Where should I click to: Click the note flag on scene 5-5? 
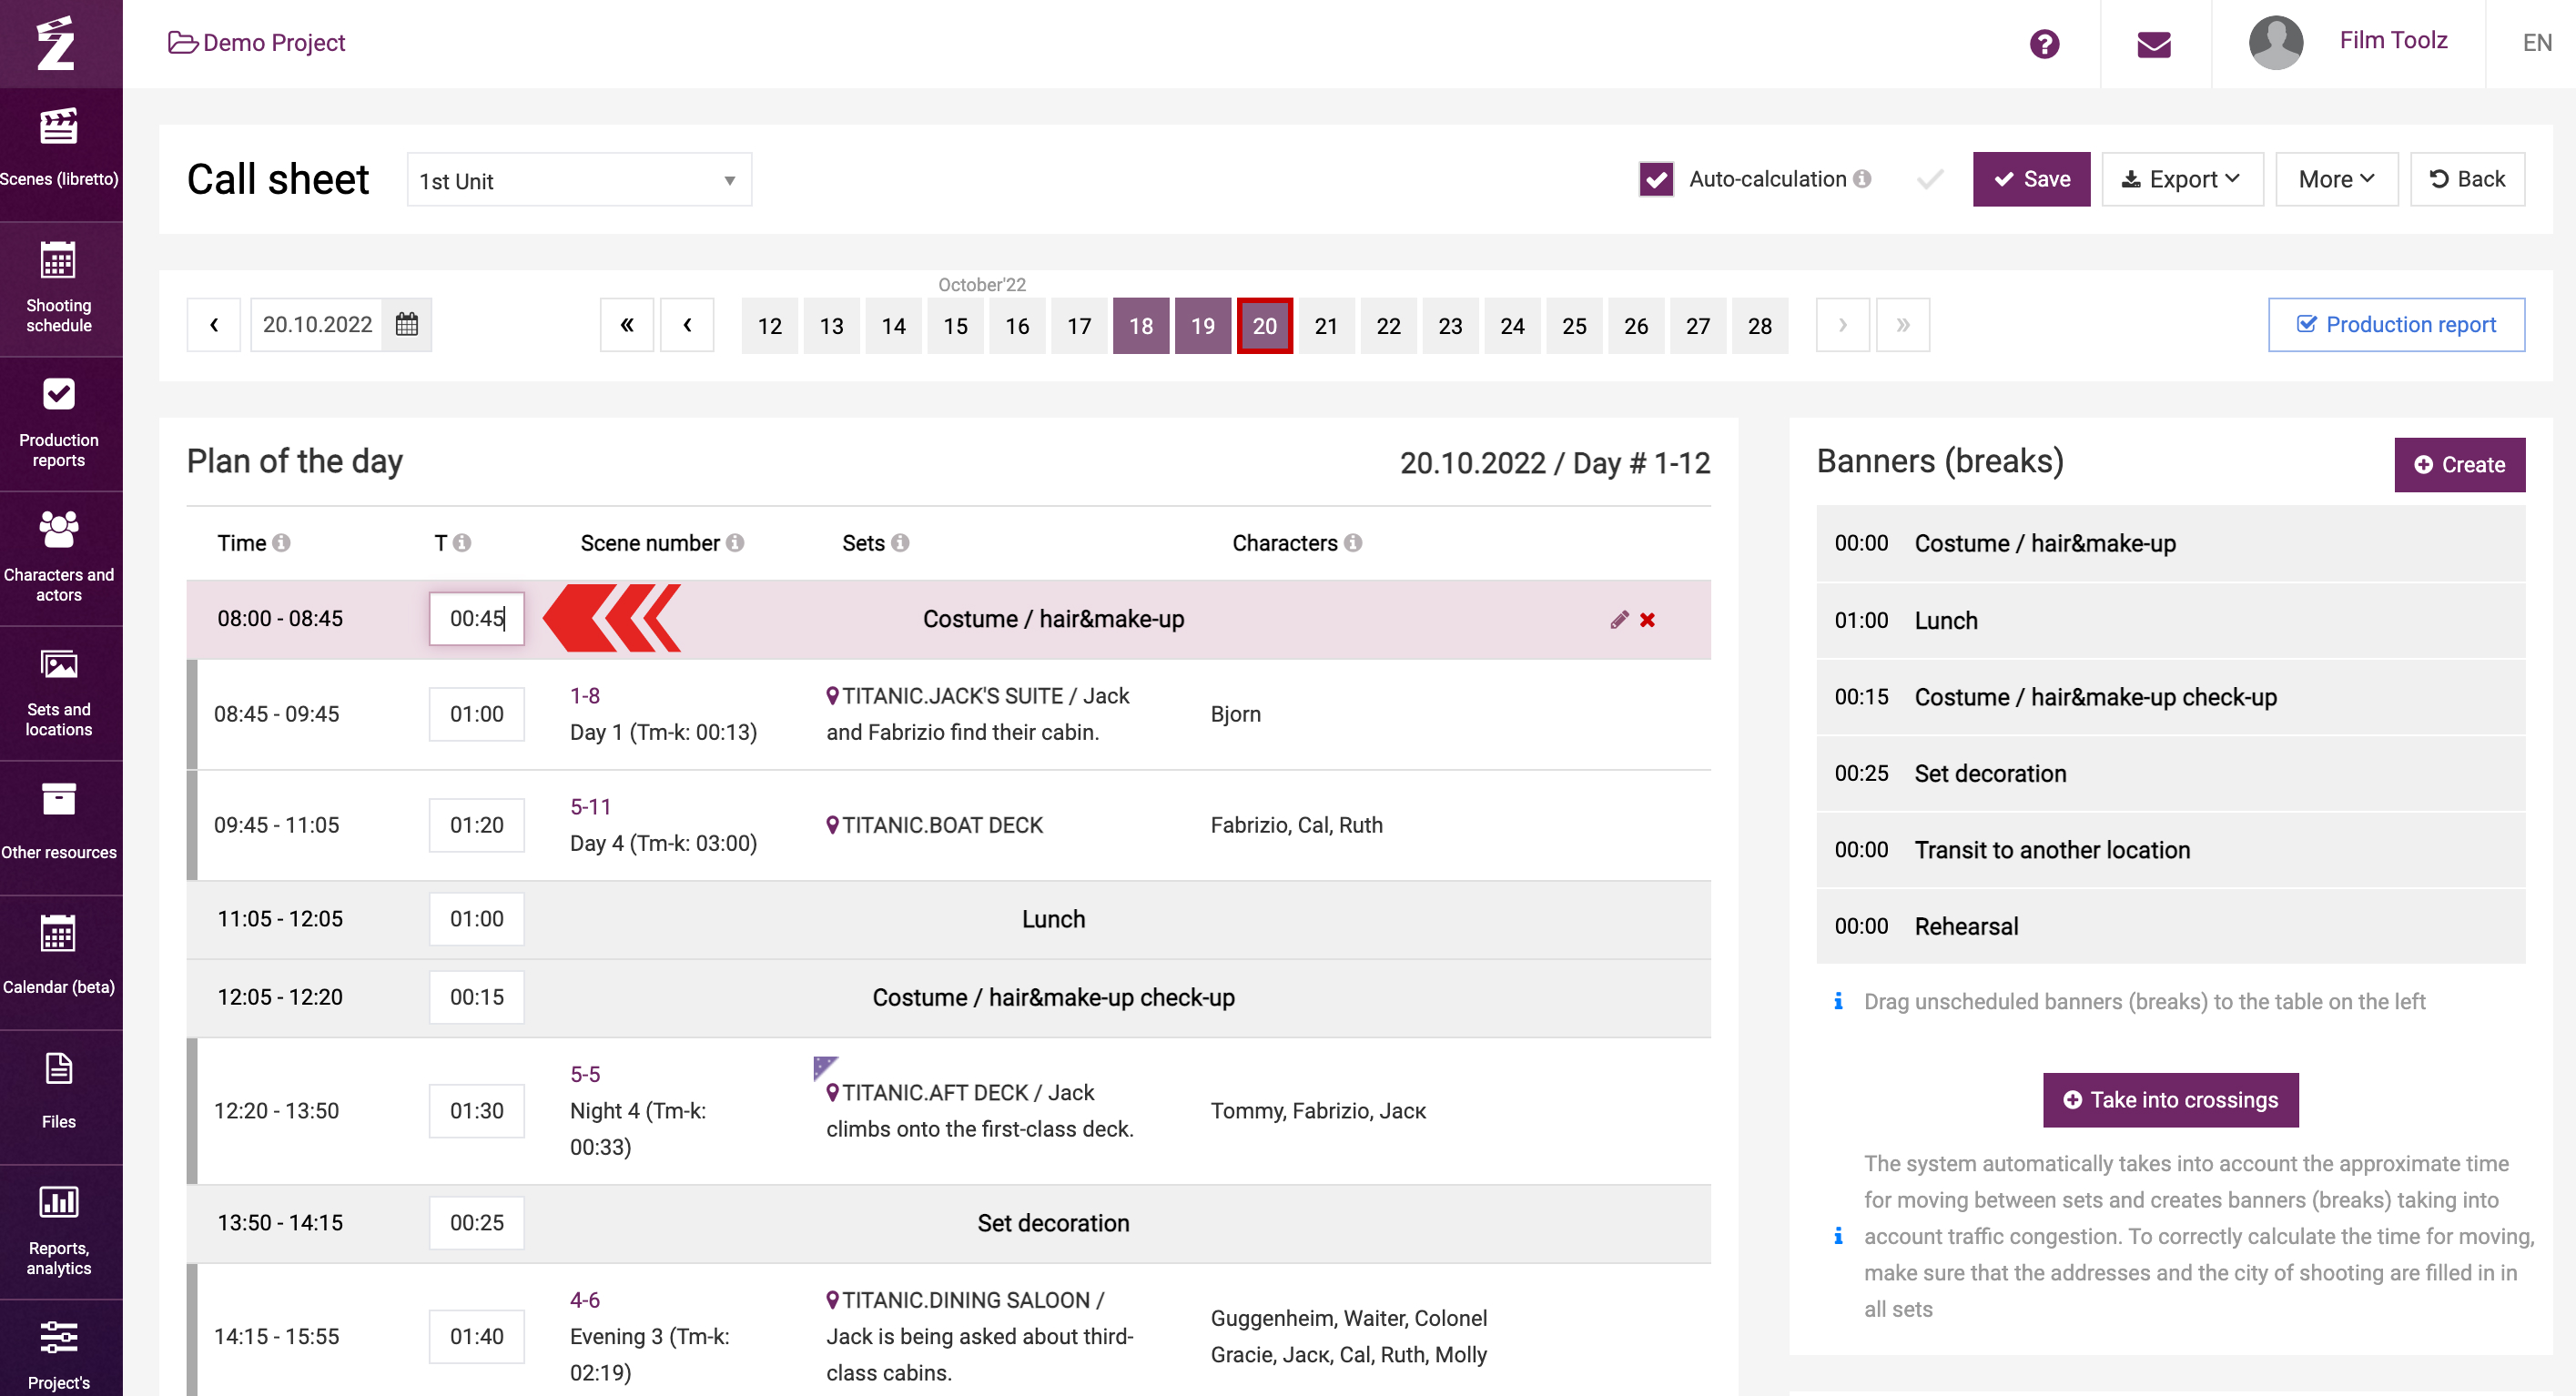[824, 1067]
